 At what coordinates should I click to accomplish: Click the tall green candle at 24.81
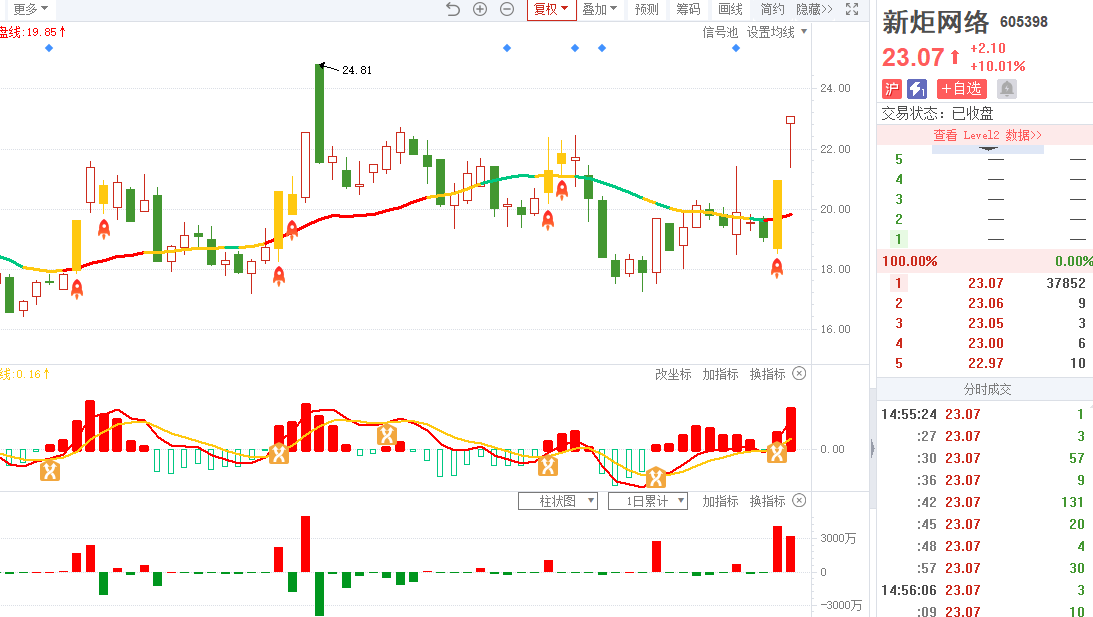[x=319, y=114]
